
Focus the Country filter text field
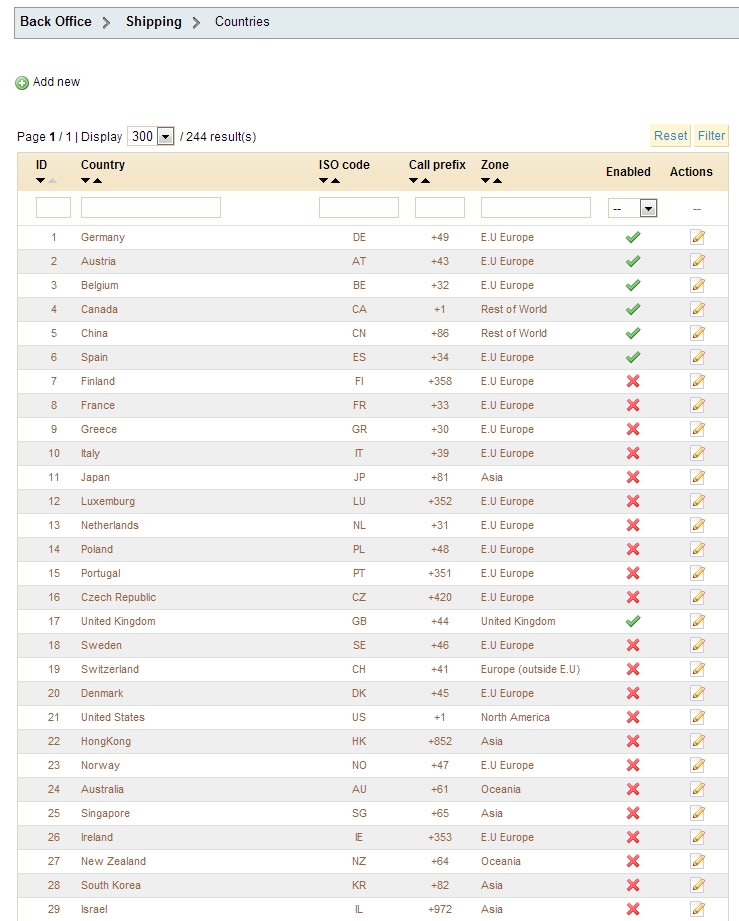pos(151,207)
